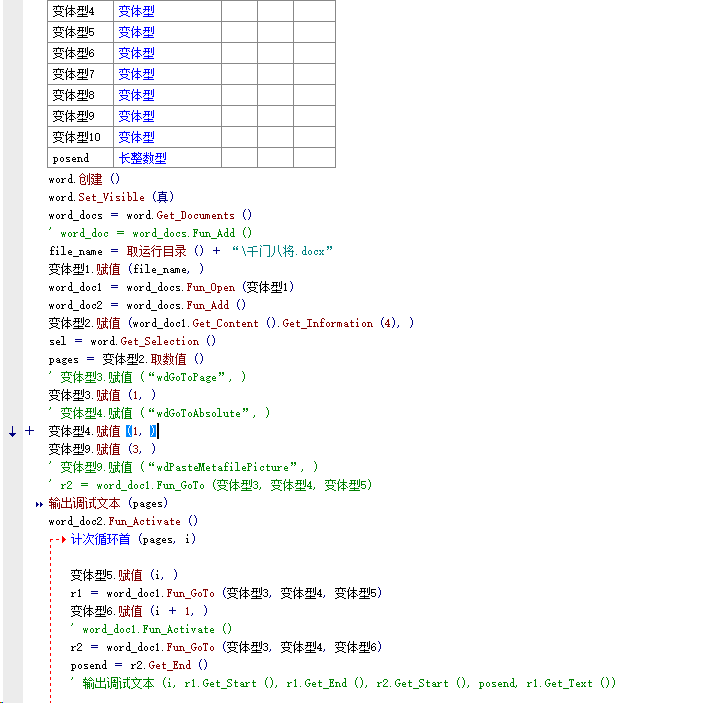Image resolution: width=708 pixels, height=703 pixels.
Task: Click the 变体型 type cell in row 变体型10
Action: point(168,137)
